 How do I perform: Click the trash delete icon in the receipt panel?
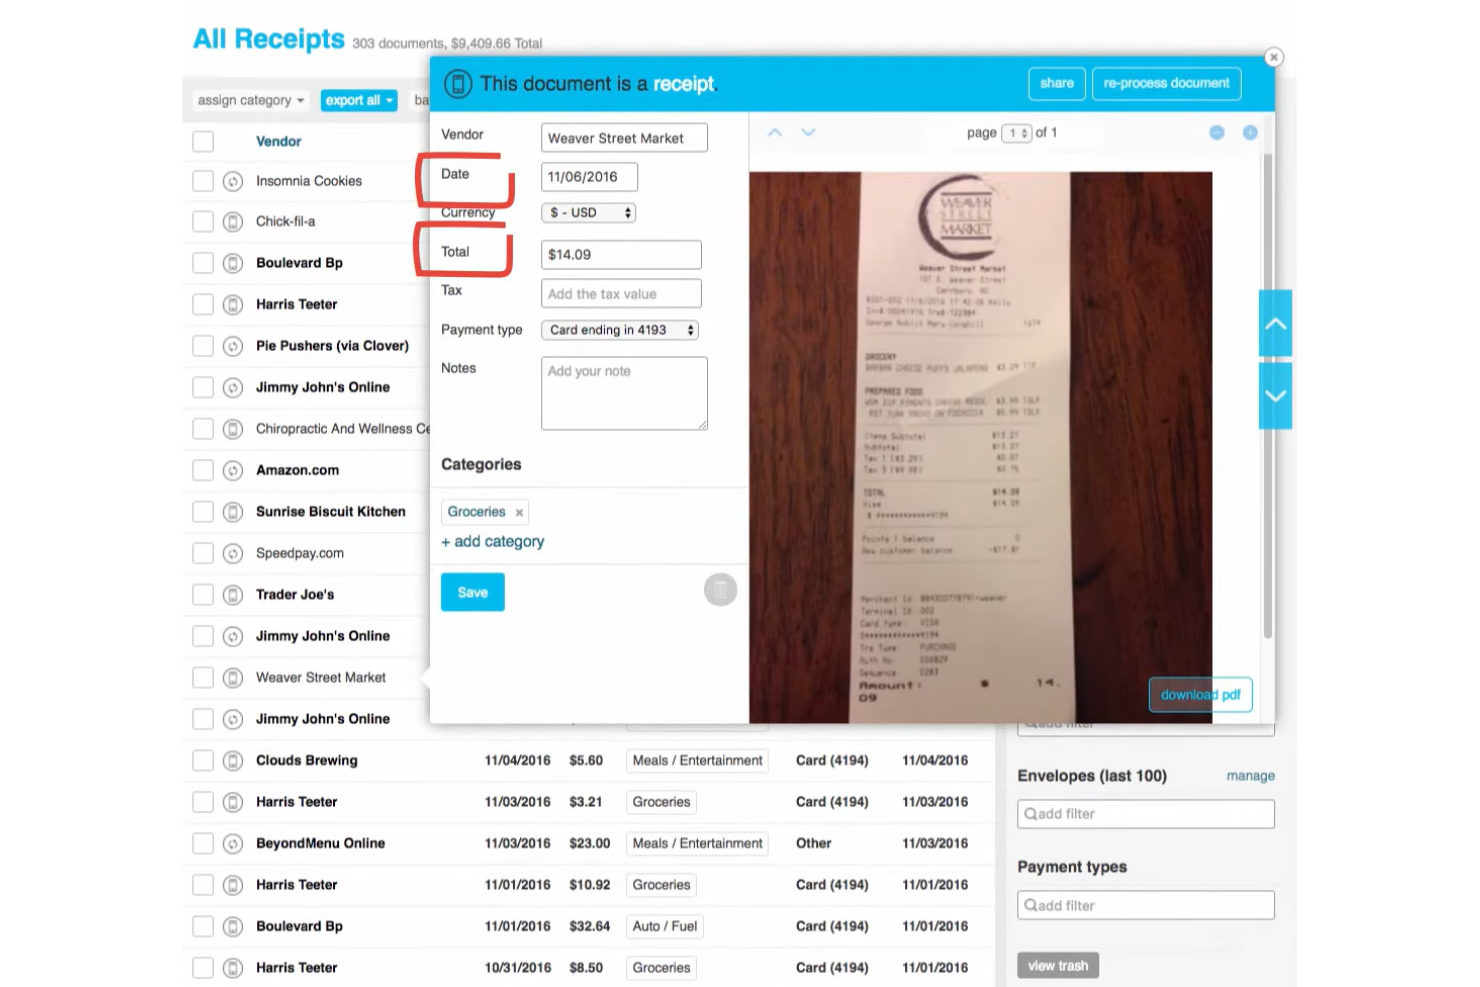721,590
